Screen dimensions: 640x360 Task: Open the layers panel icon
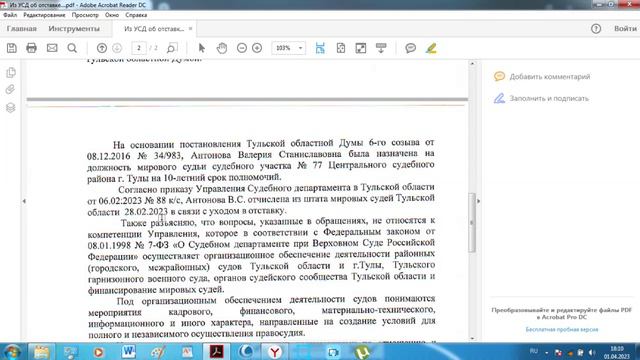click(11, 108)
